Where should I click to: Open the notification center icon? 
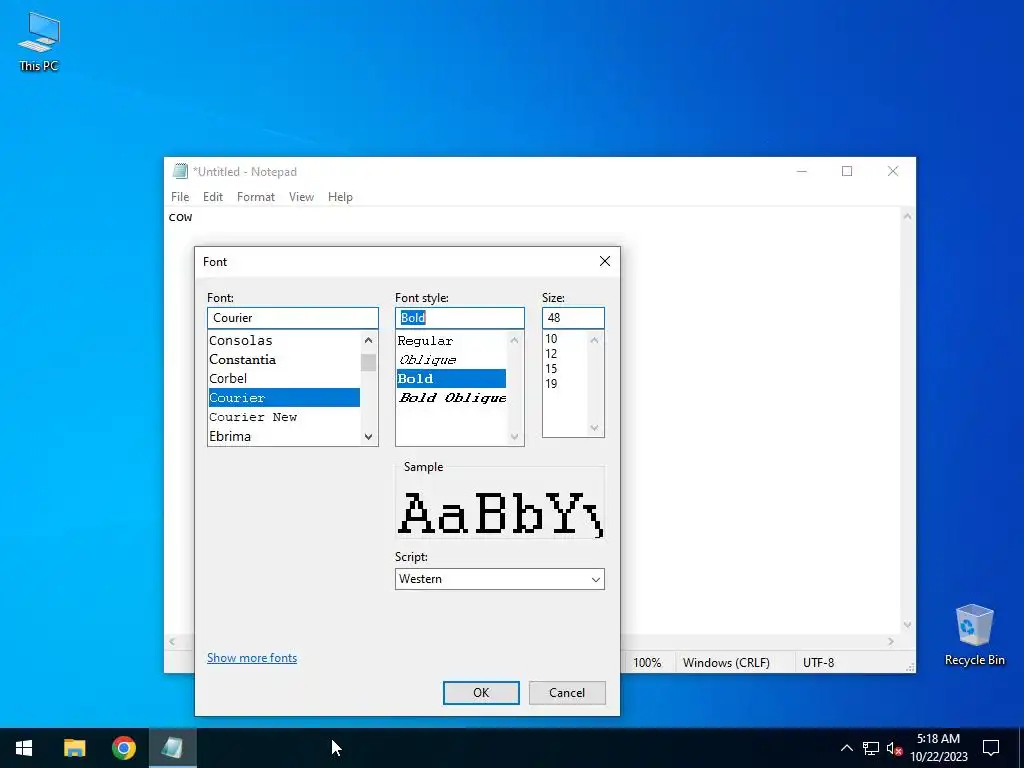click(x=991, y=748)
